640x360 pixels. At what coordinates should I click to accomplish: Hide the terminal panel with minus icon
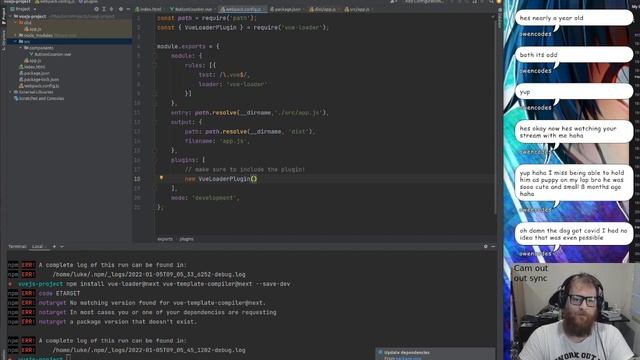point(493,247)
